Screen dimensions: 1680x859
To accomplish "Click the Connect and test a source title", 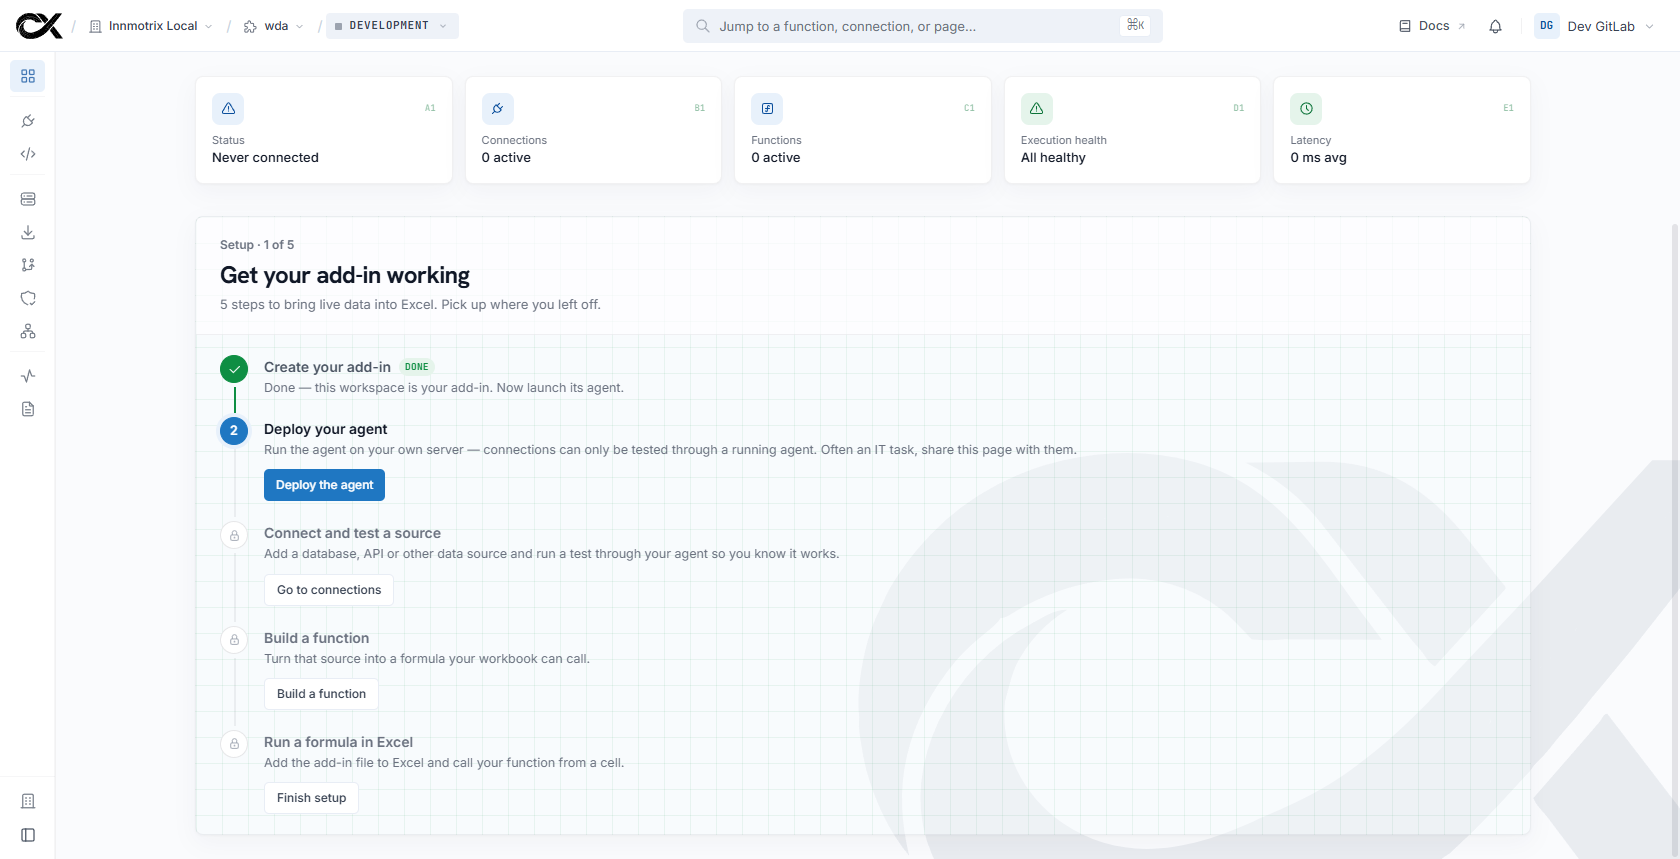I will pyautogui.click(x=352, y=533).
